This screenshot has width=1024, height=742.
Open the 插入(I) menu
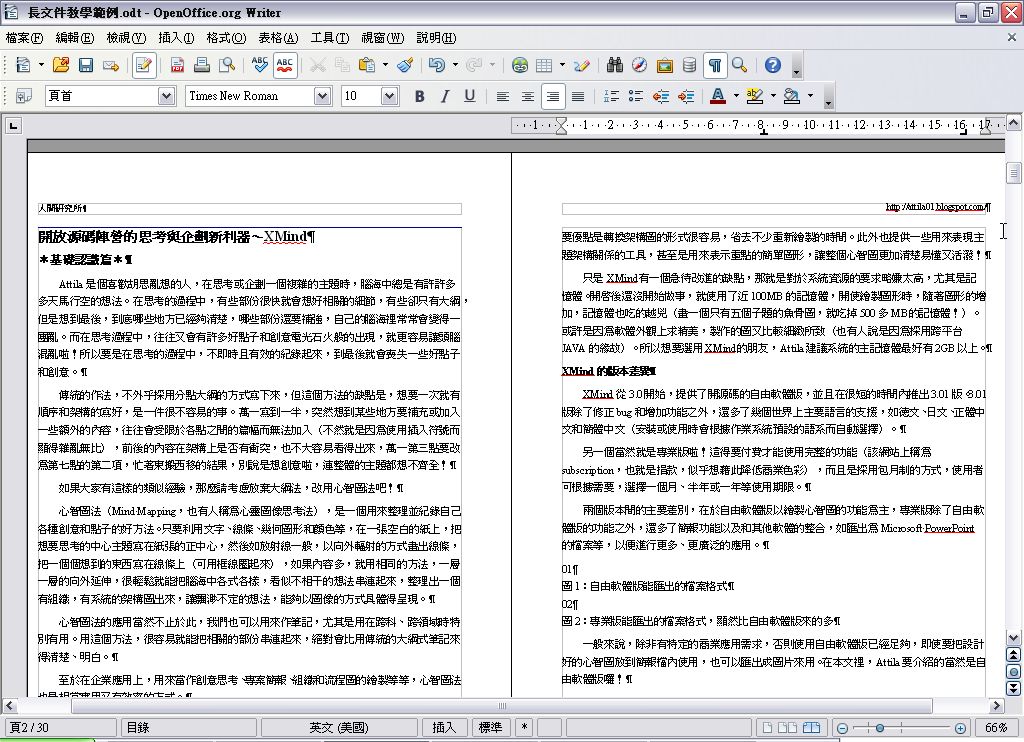176,38
